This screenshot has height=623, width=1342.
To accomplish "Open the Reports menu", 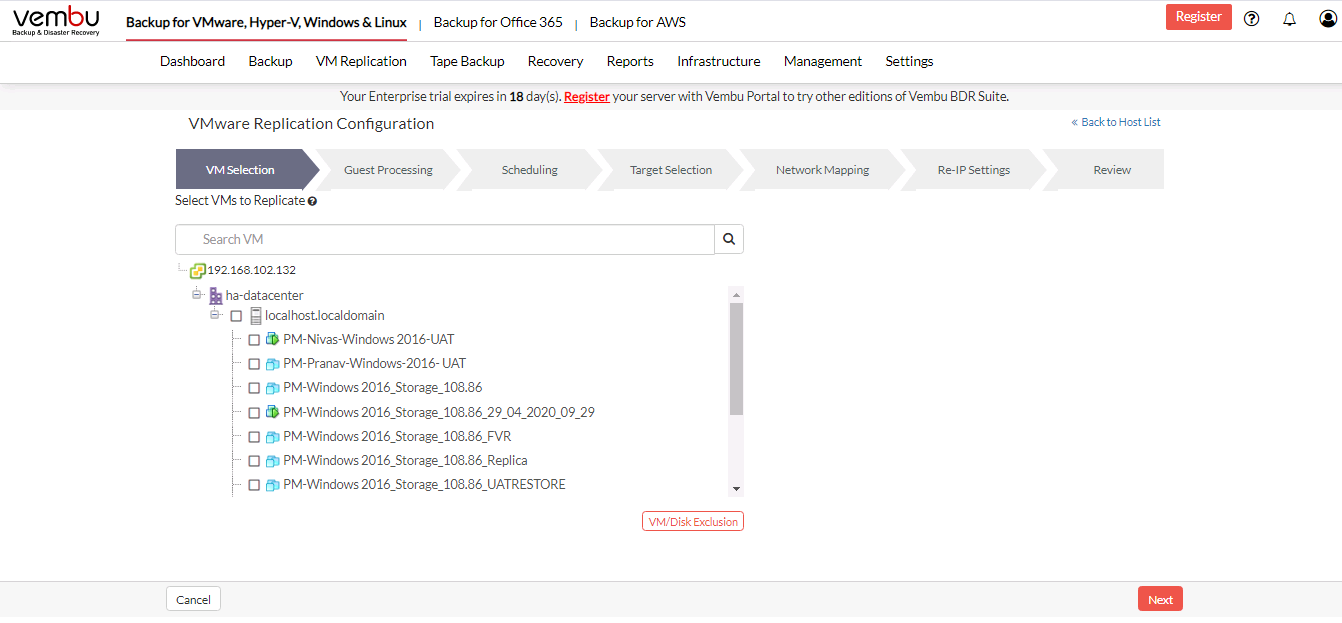I will click(x=630, y=61).
